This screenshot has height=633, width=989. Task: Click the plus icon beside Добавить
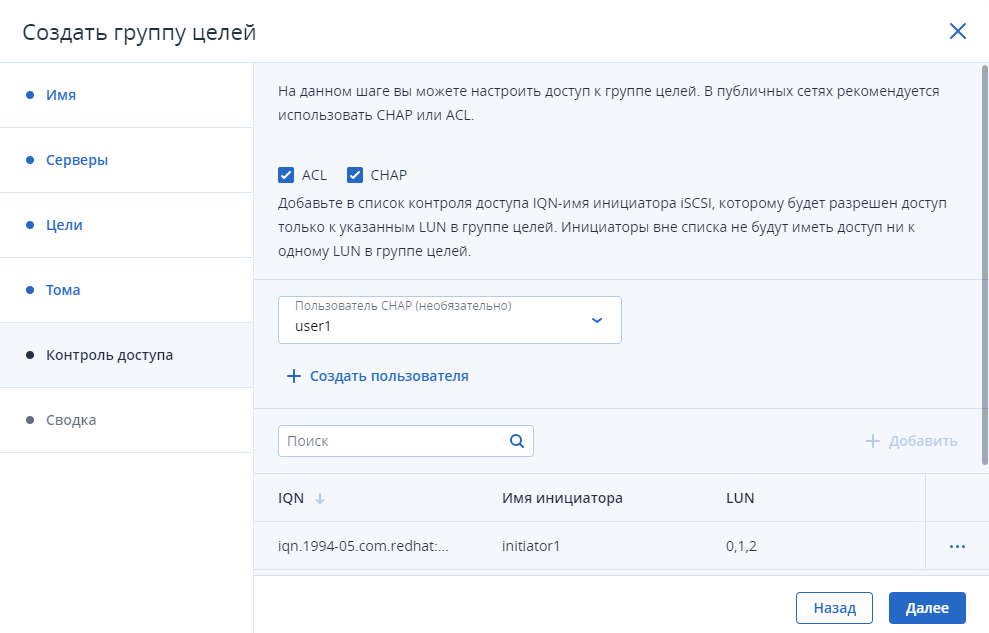872,441
